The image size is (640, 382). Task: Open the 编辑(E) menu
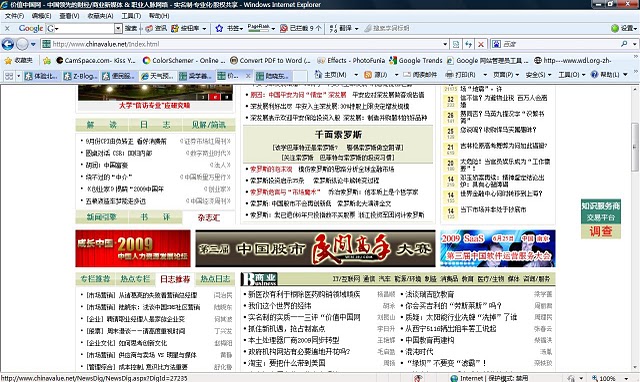(41, 16)
